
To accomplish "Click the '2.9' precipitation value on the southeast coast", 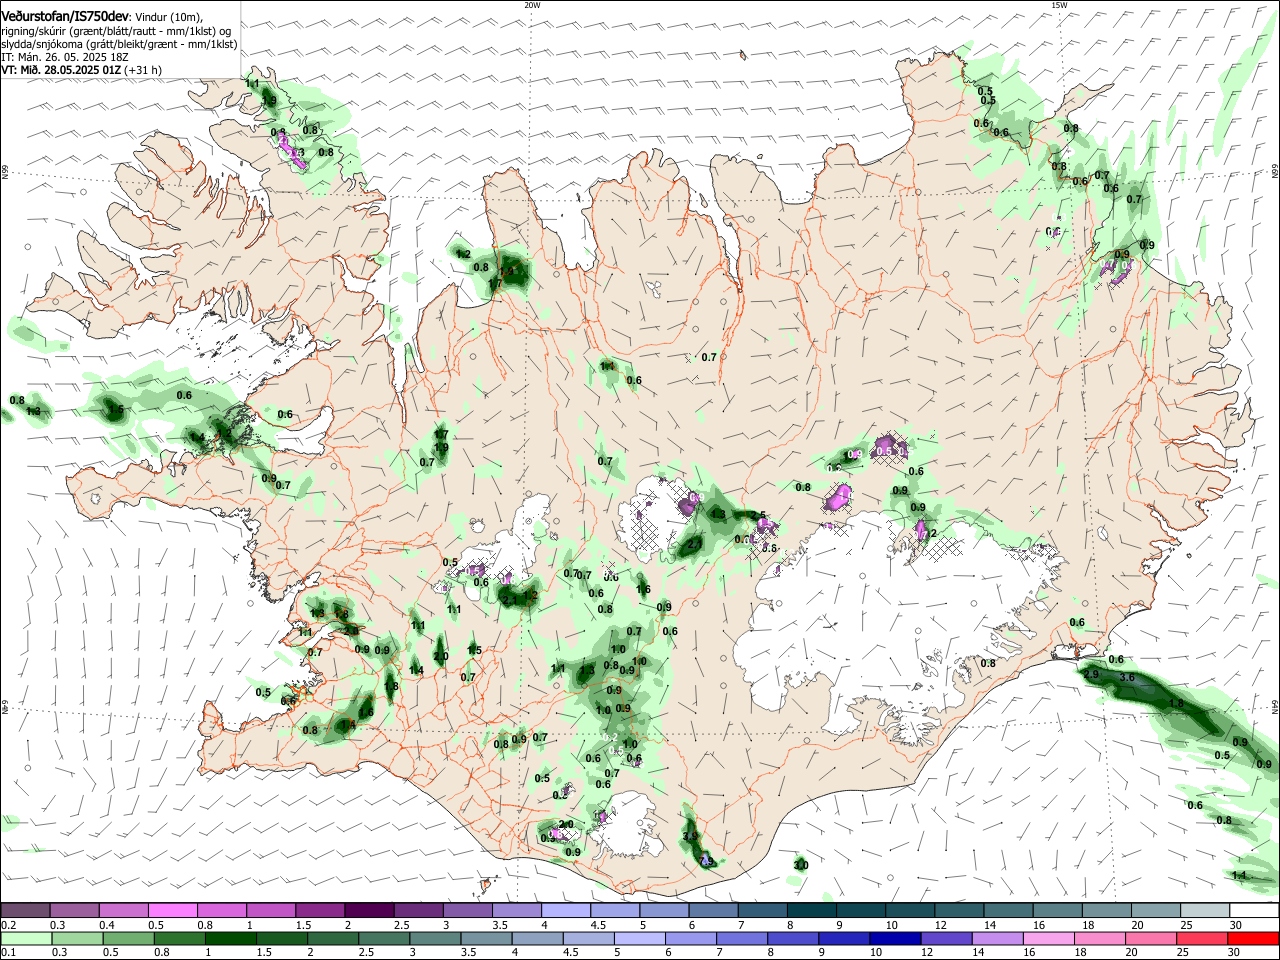I will (x=1091, y=675).
